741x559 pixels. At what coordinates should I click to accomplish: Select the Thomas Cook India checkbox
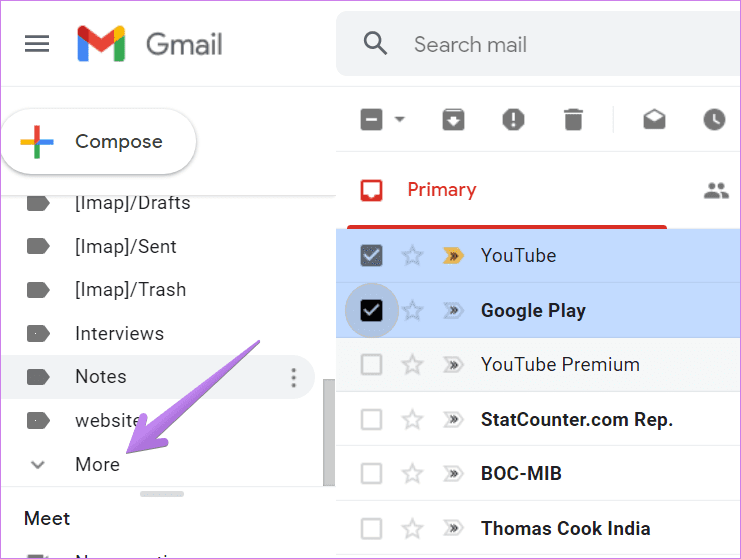point(371,528)
